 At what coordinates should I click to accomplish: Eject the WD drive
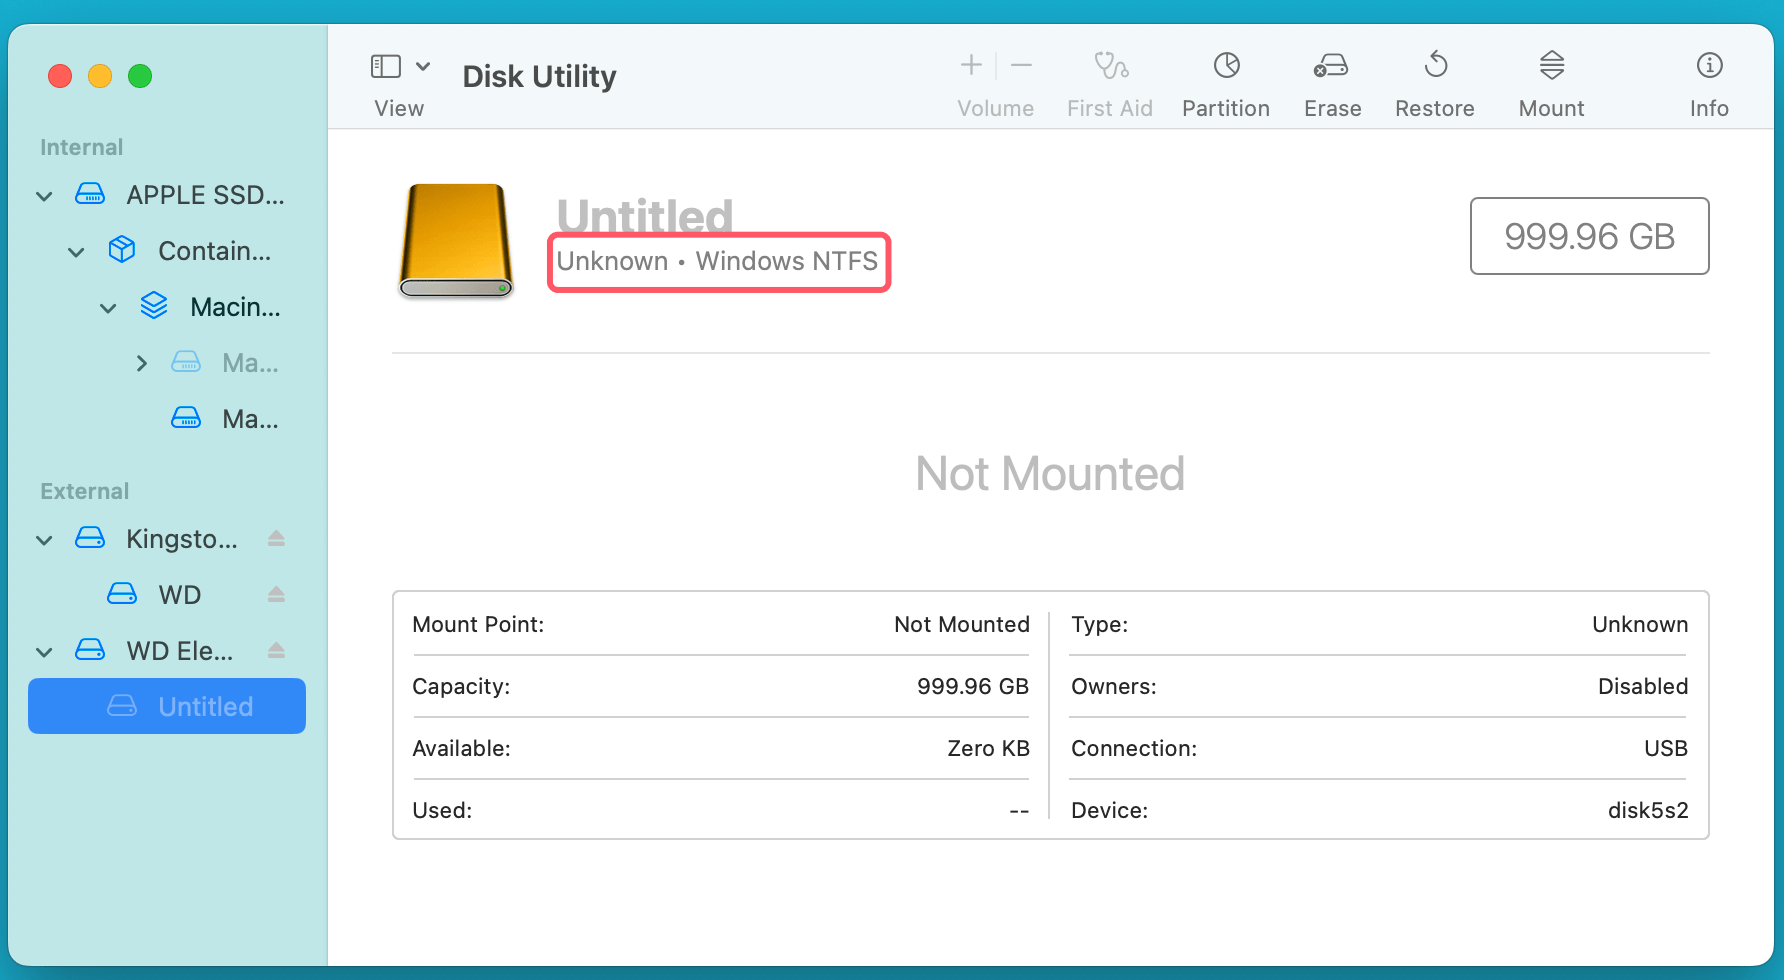(275, 594)
